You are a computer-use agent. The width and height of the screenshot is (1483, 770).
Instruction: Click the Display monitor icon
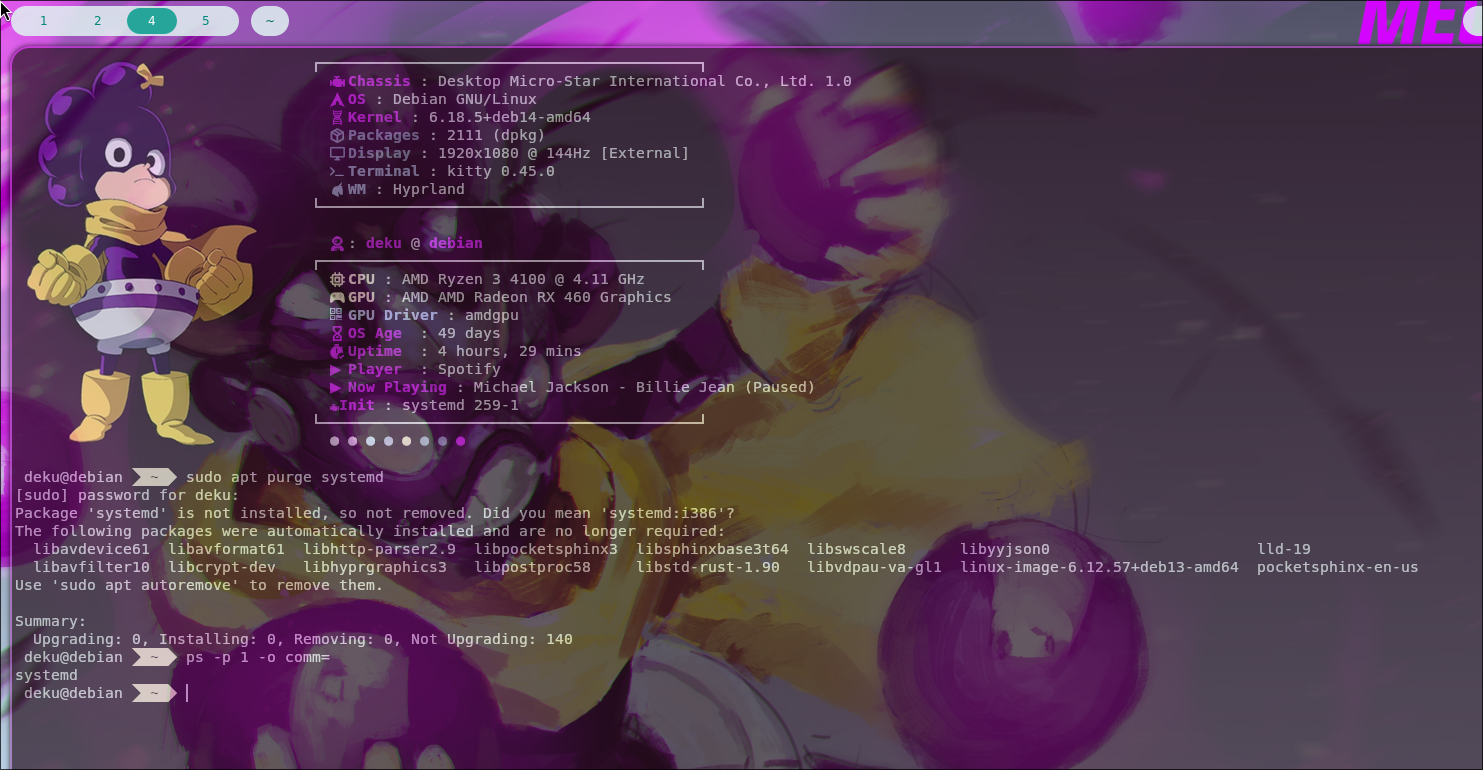(337, 154)
